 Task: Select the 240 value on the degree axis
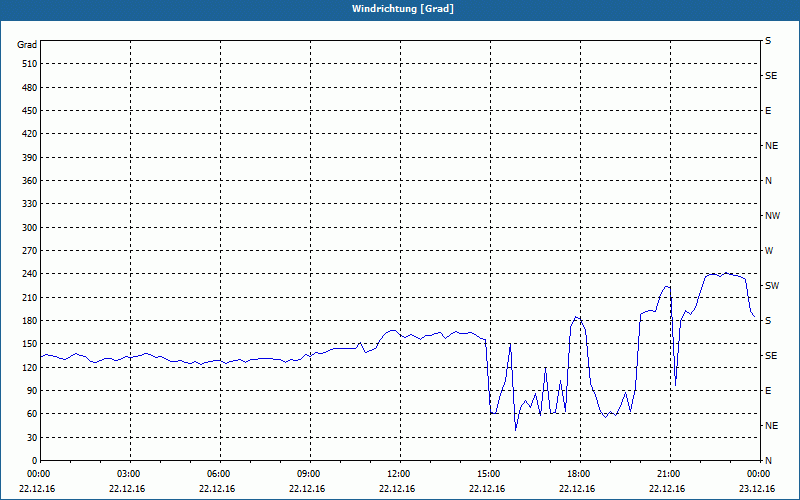click(x=29, y=274)
